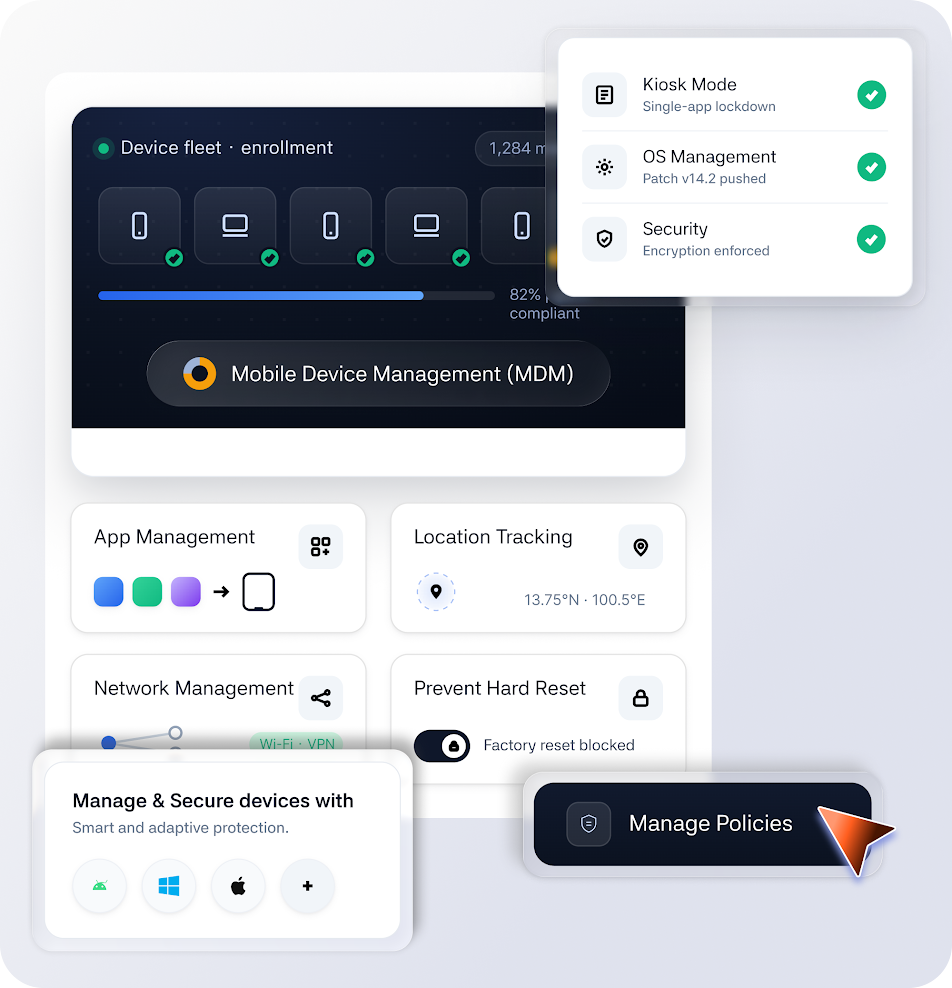952x988 pixels.
Task: Click the Factory reset blocked label
Action: (x=559, y=745)
